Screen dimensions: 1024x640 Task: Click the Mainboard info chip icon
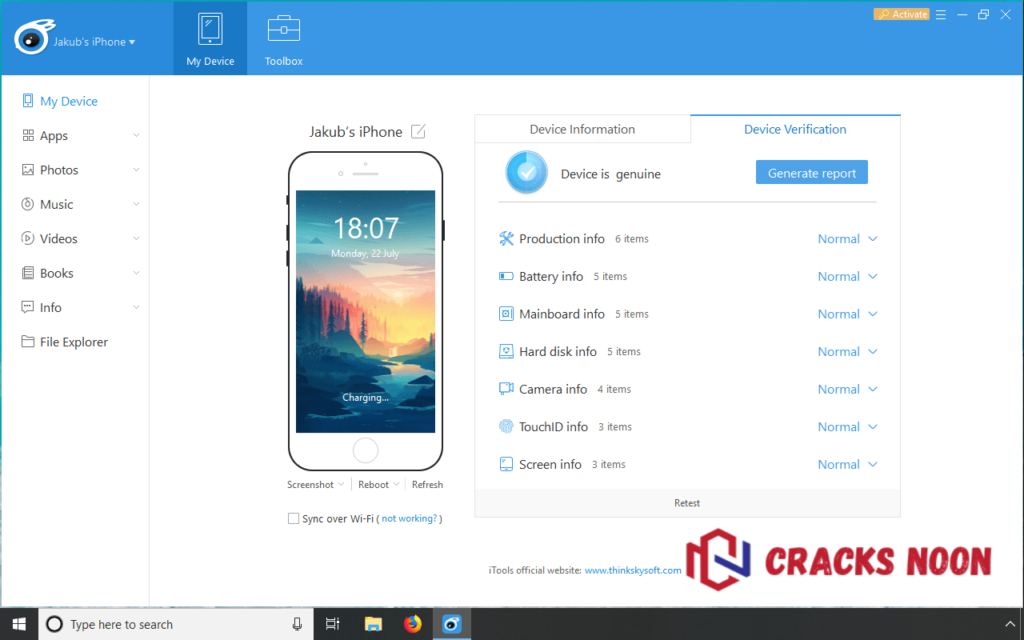(506, 313)
